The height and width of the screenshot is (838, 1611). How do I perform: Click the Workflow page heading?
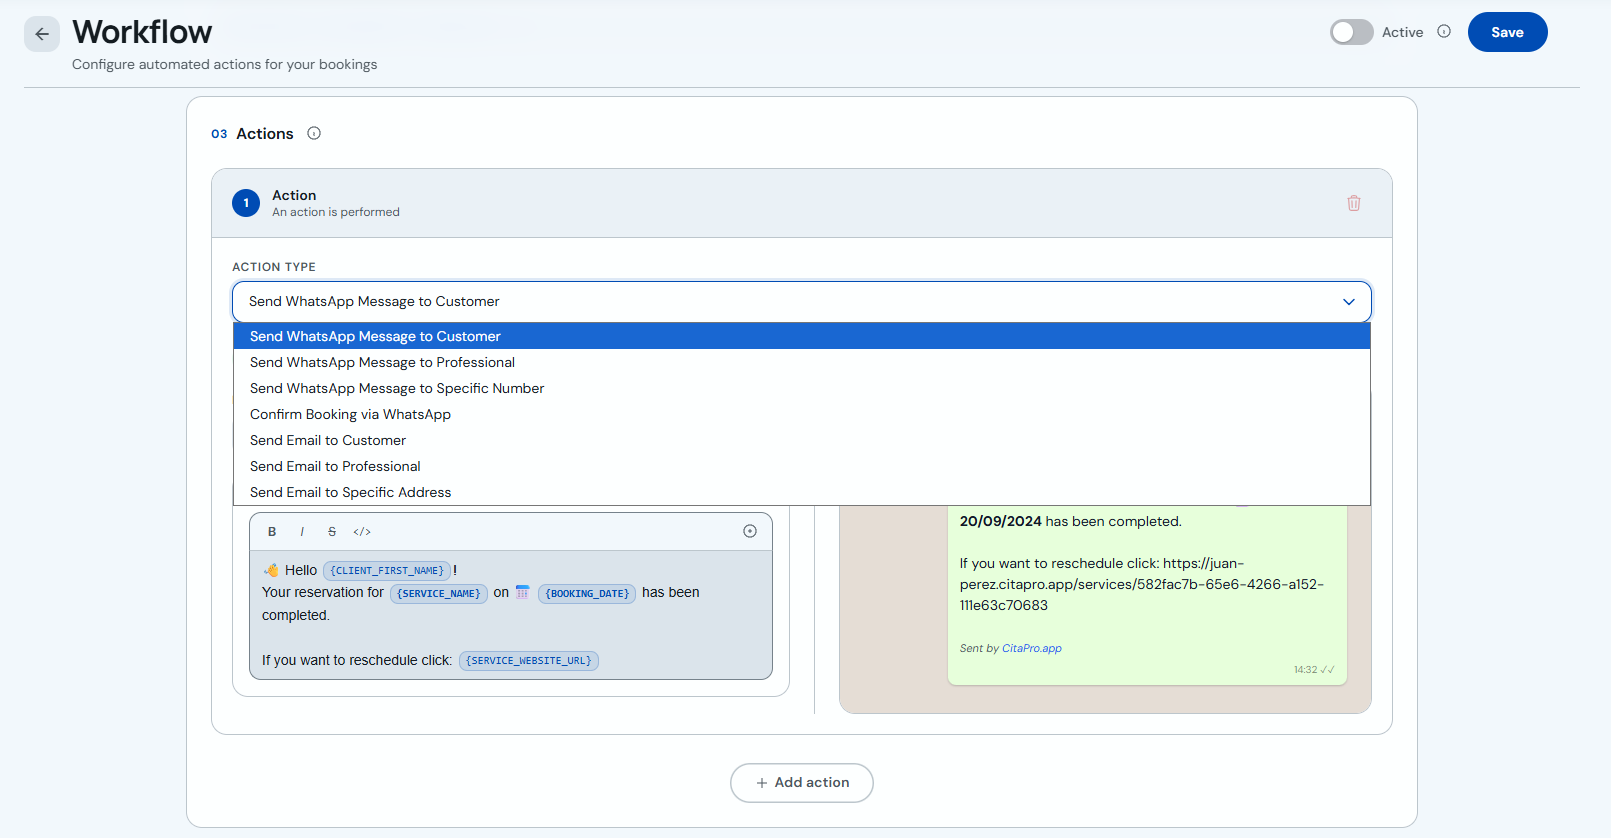pos(142,32)
